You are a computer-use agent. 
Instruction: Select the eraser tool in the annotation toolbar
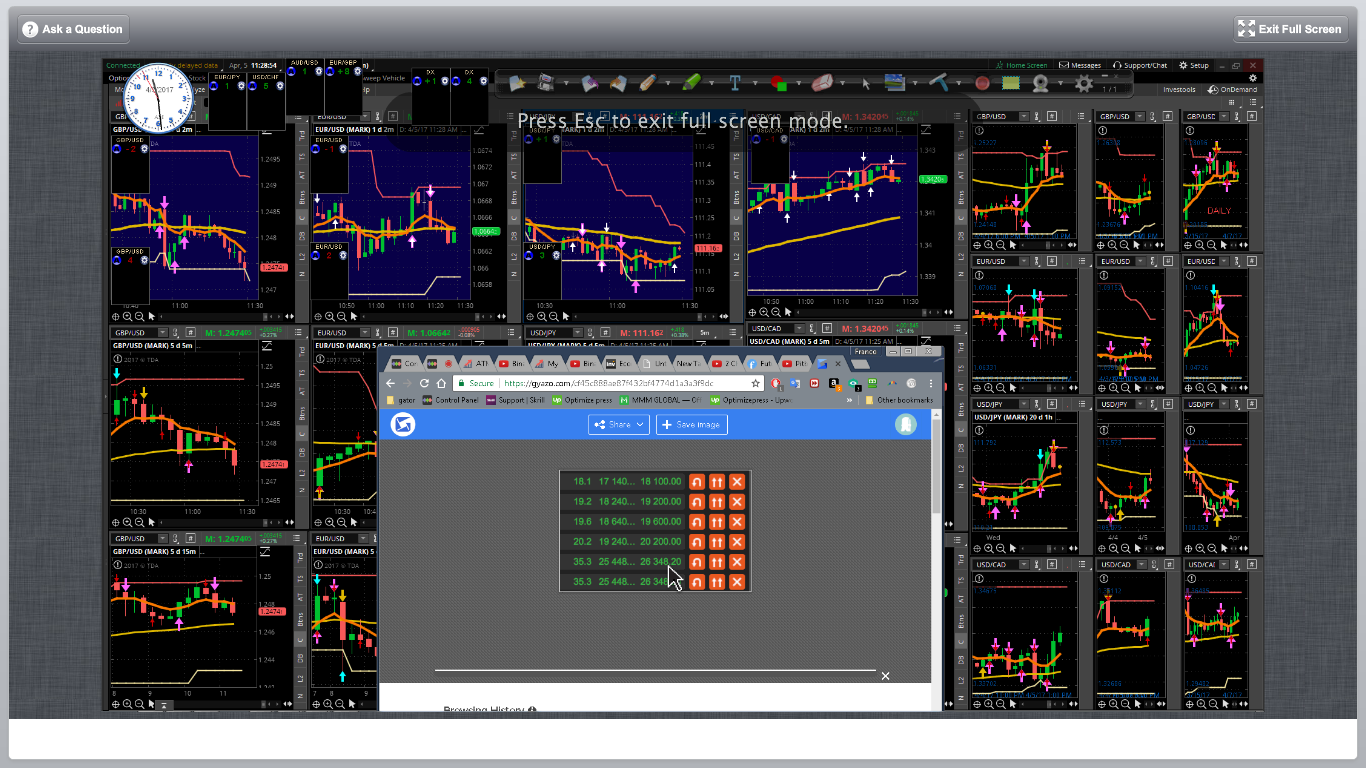click(822, 83)
